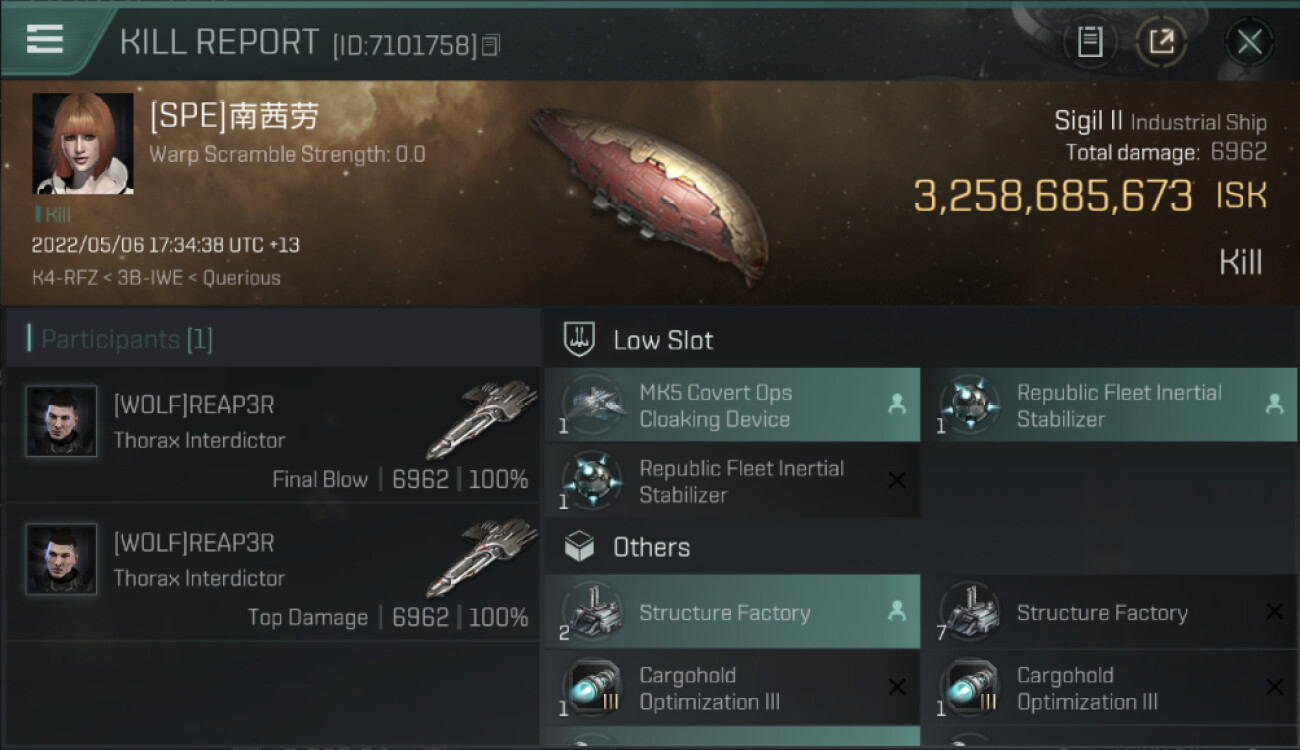This screenshot has height=750, width=1300.
Task: View the victim pilot's portrait
Action: click(83, 144)
